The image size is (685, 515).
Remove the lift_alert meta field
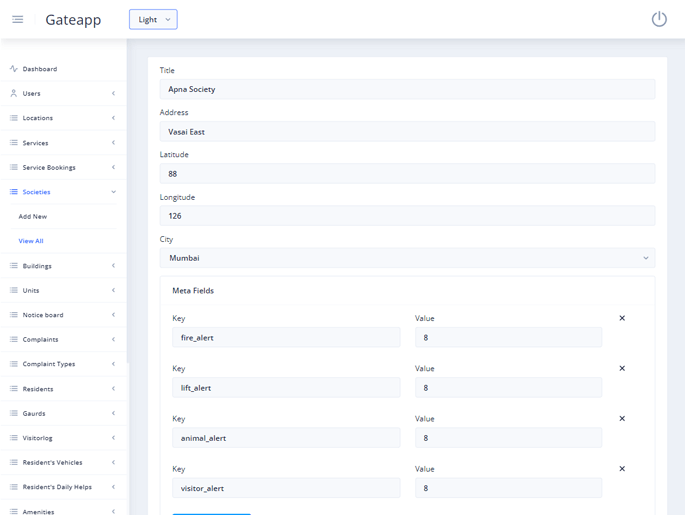click(x=622, y=368)
